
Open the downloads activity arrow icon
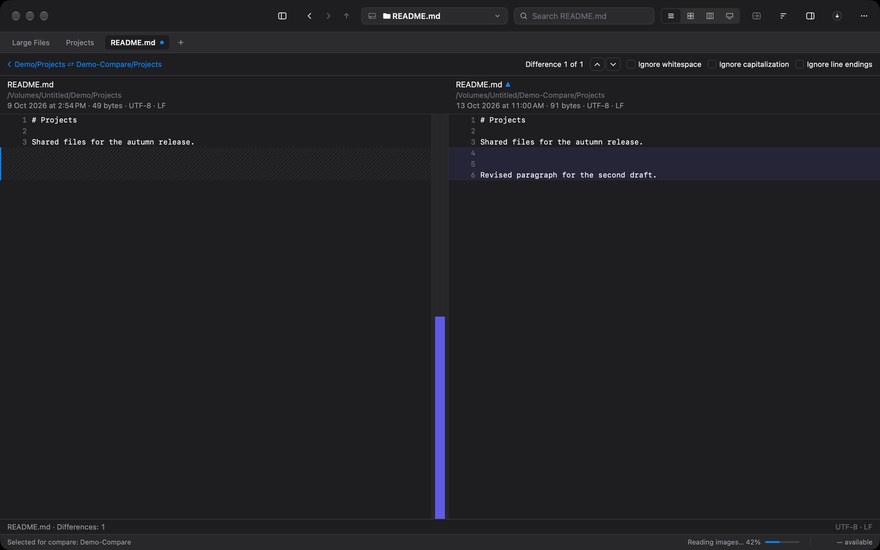point(837,16)
